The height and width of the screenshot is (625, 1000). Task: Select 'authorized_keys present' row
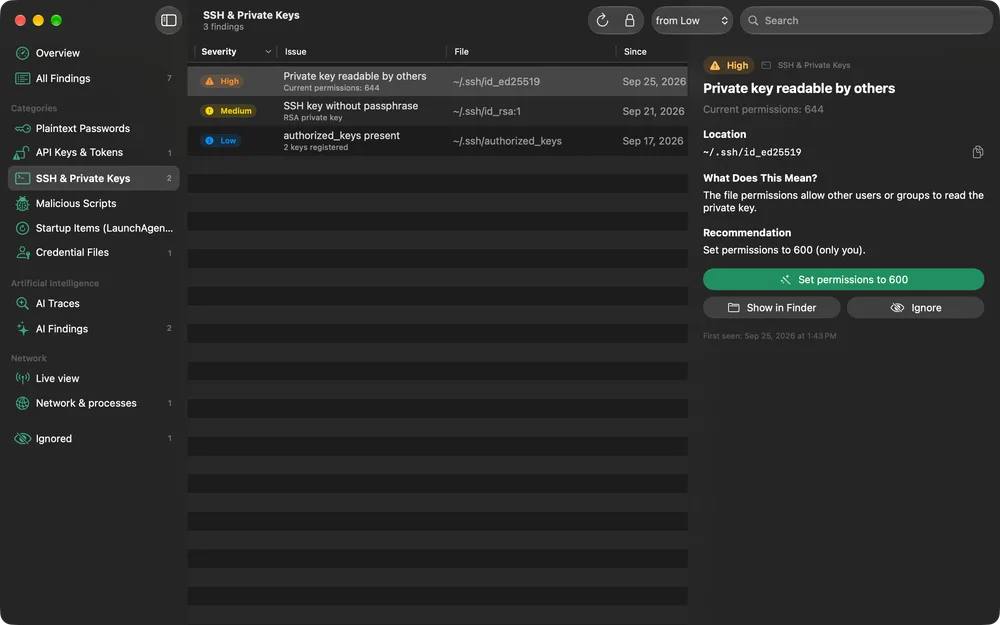(x=438, y=141)
